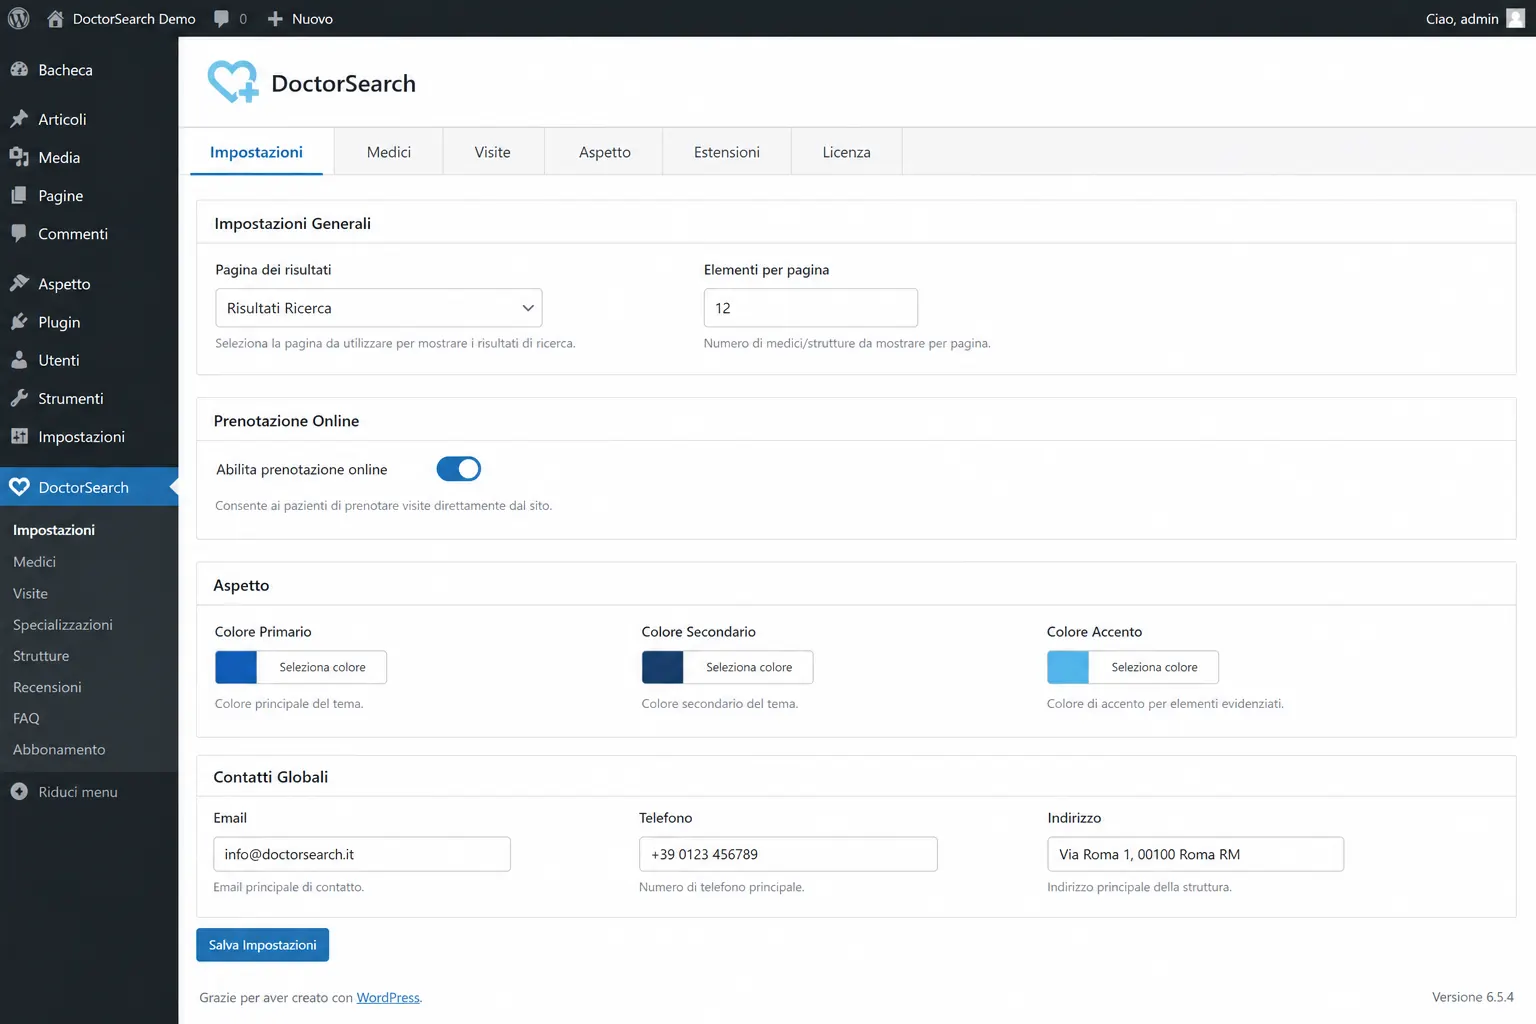Click the Commenti speech bubble icon
The height and width of the screenshot is (1024, 1536).
pos(19,233)
